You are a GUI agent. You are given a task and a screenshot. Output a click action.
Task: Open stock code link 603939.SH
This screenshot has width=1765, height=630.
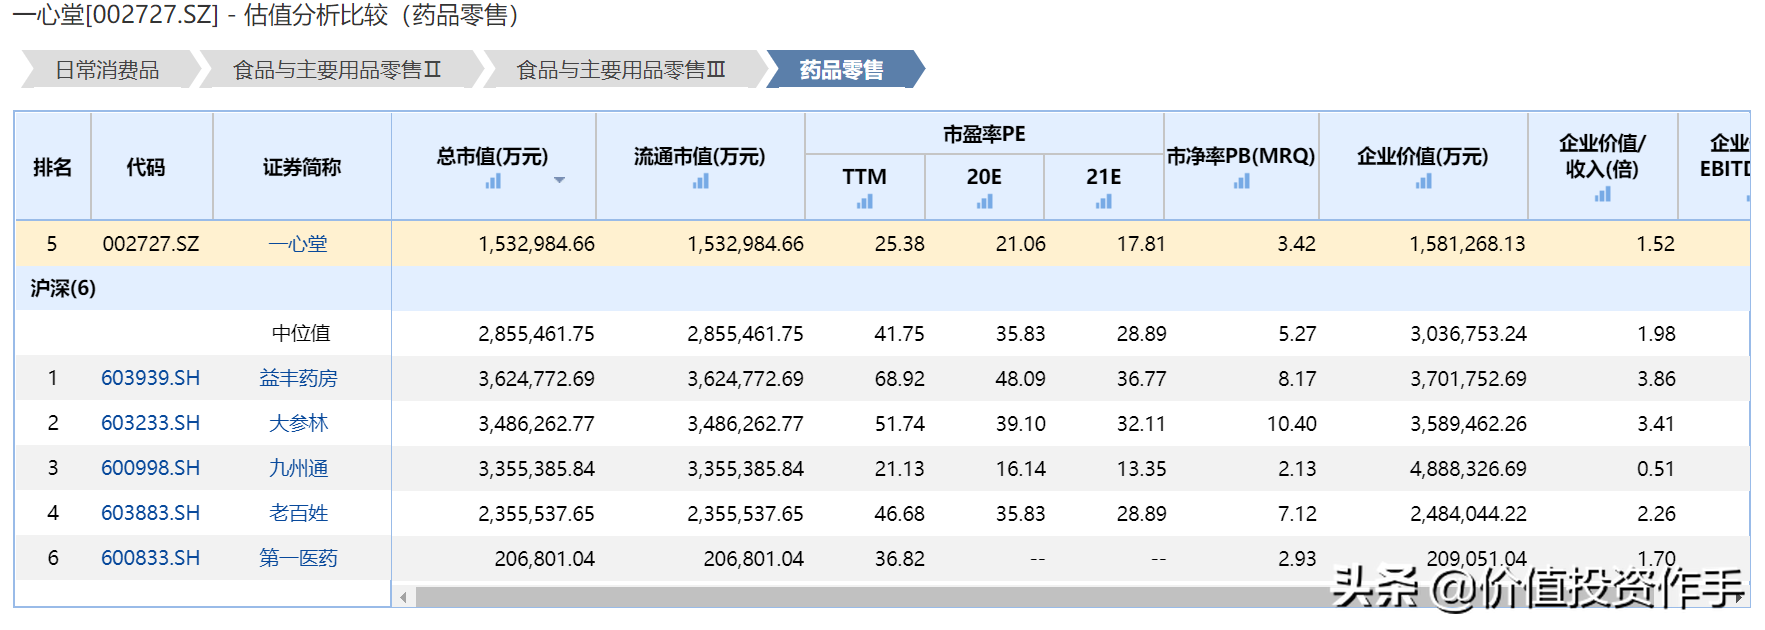coord(150,378)
